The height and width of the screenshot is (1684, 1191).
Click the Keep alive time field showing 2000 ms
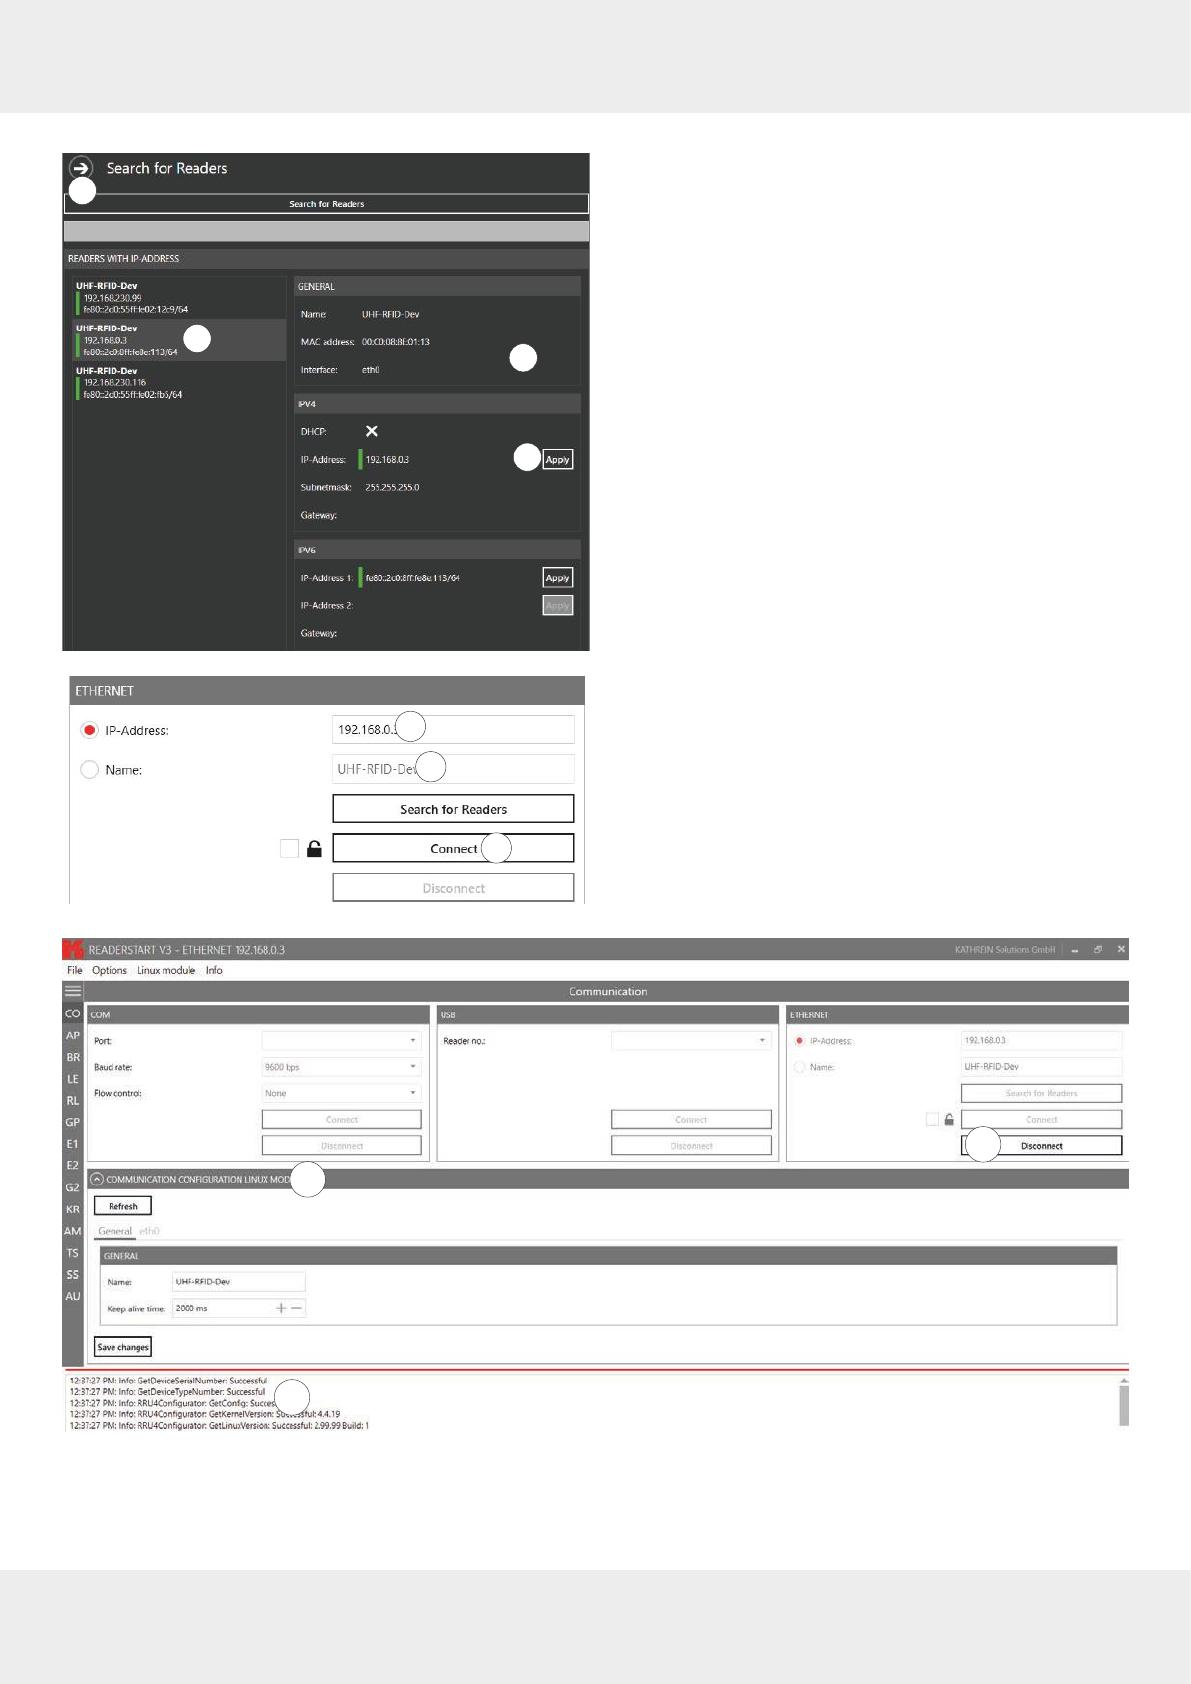[239, 1308]
